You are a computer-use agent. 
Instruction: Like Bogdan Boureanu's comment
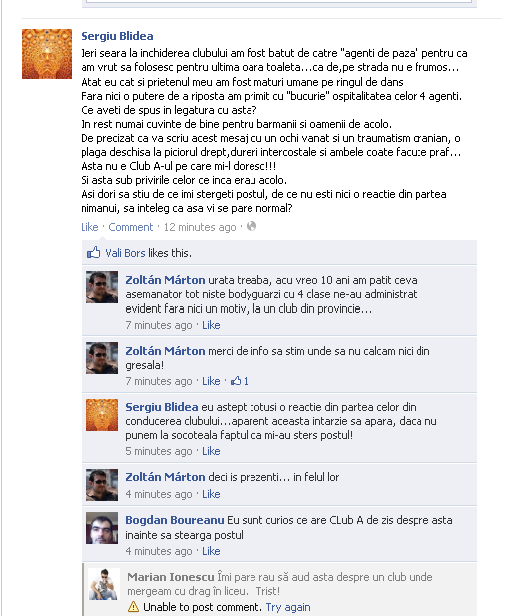(211, 551)
